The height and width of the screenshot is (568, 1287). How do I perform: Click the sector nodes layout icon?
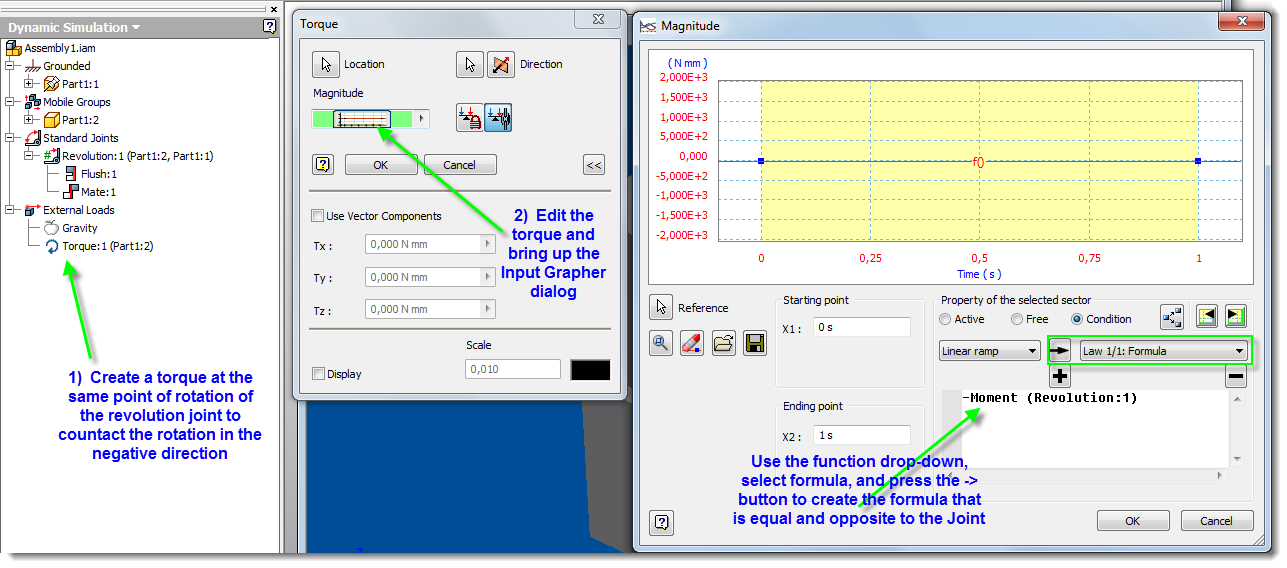[x=1172, y=318]
